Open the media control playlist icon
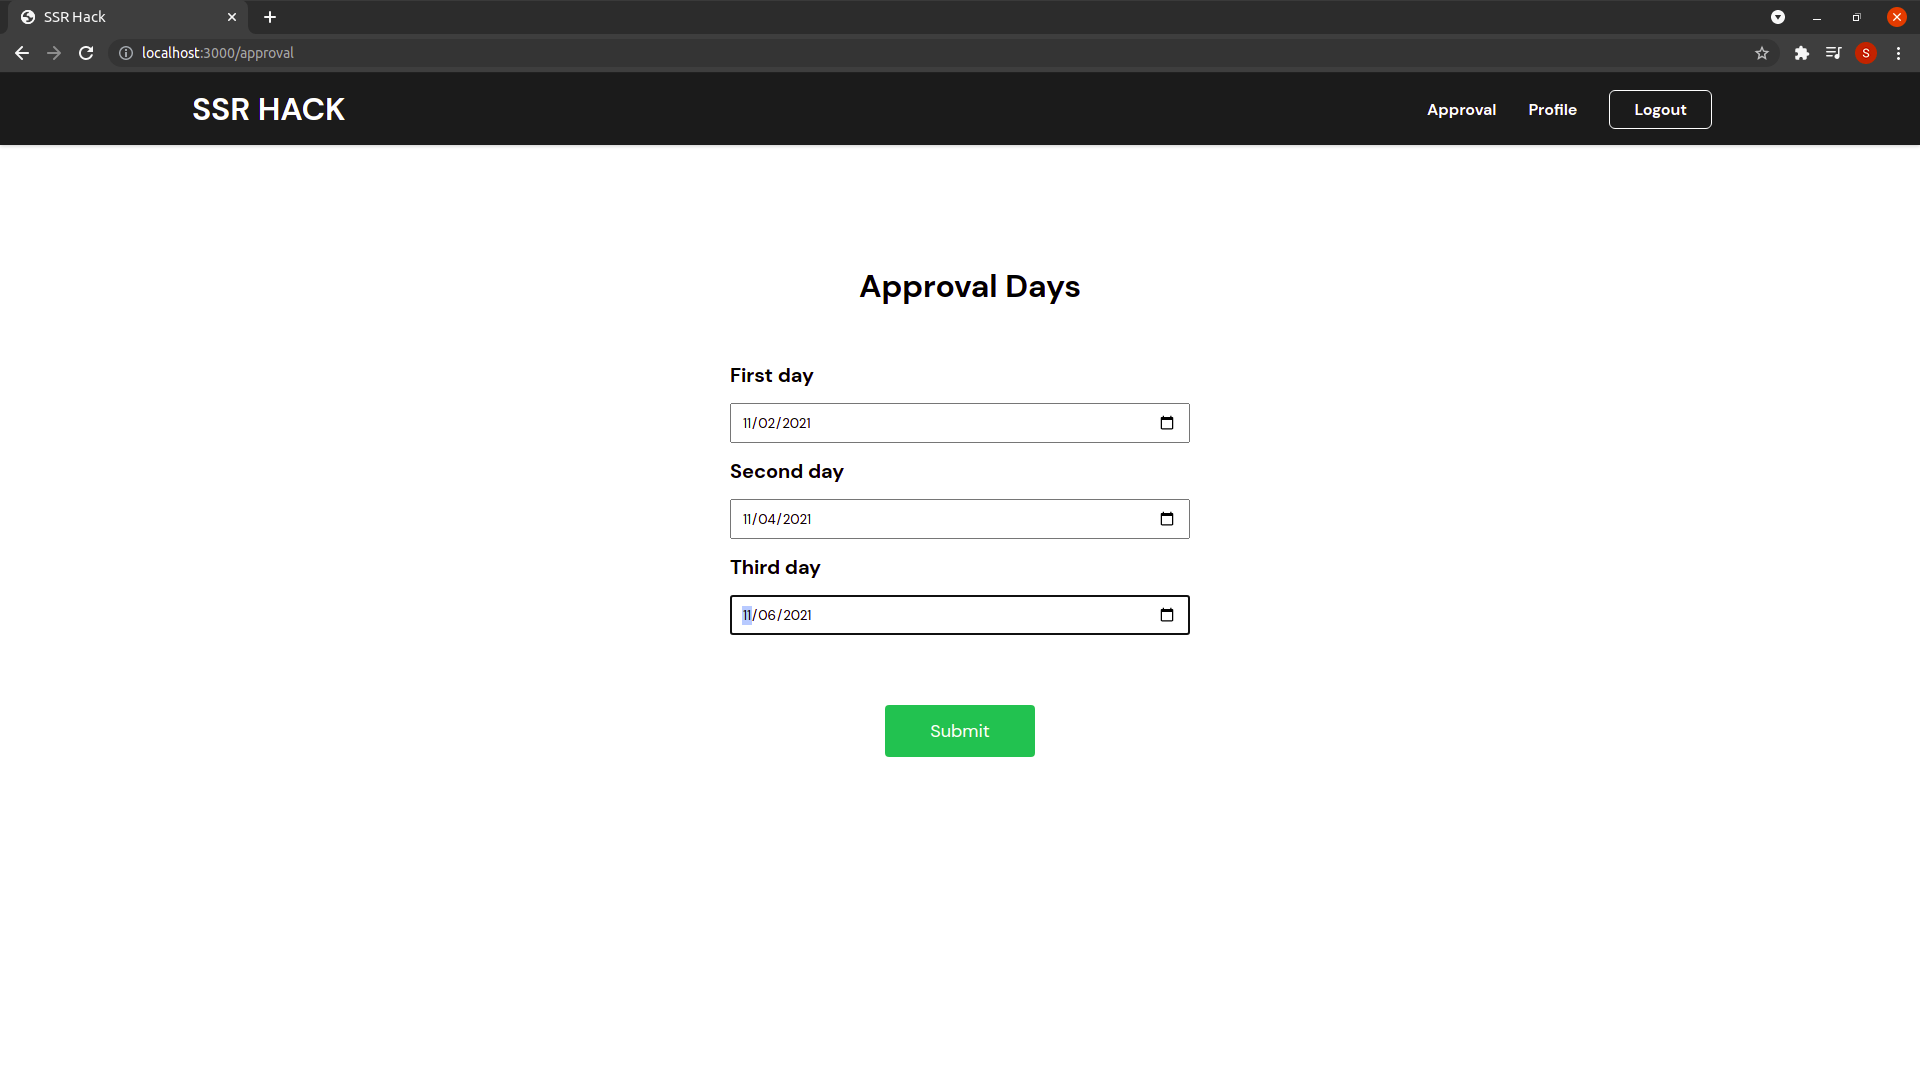 pyautogui.click(x=1833, y=53)
